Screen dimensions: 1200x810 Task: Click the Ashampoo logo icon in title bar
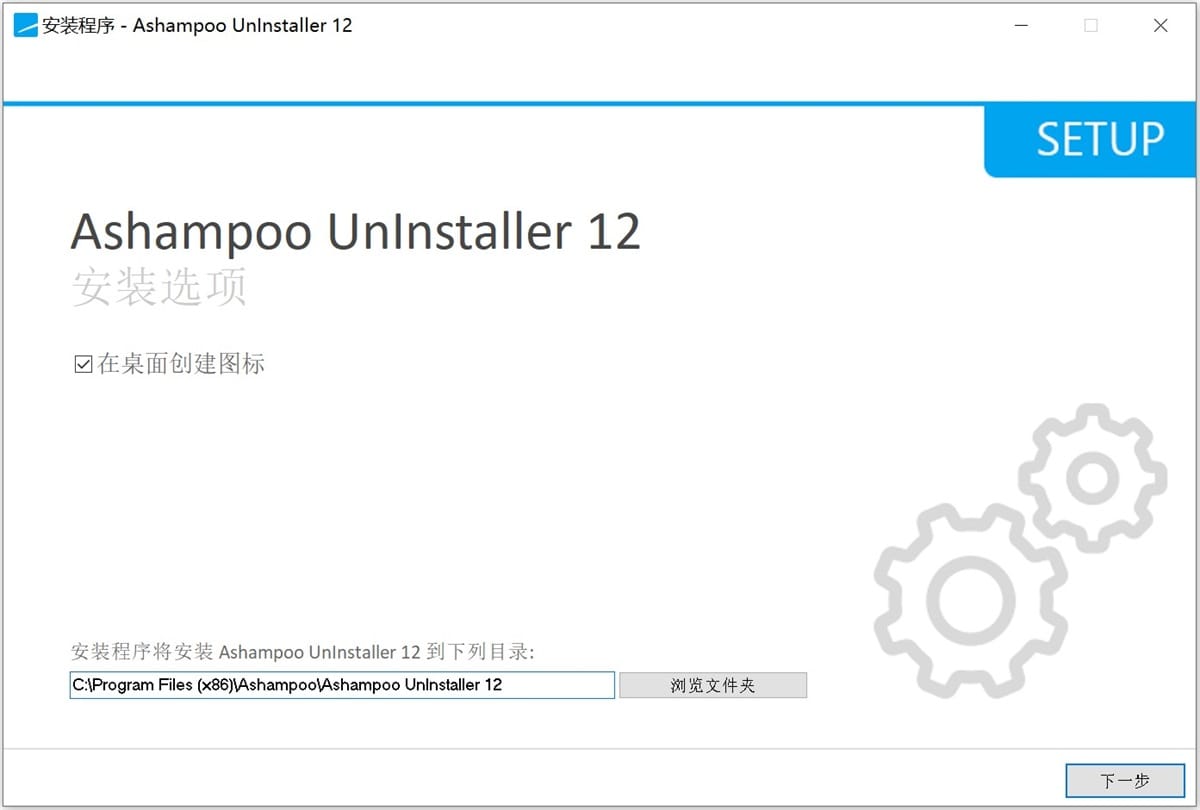[x=25, y=25]
